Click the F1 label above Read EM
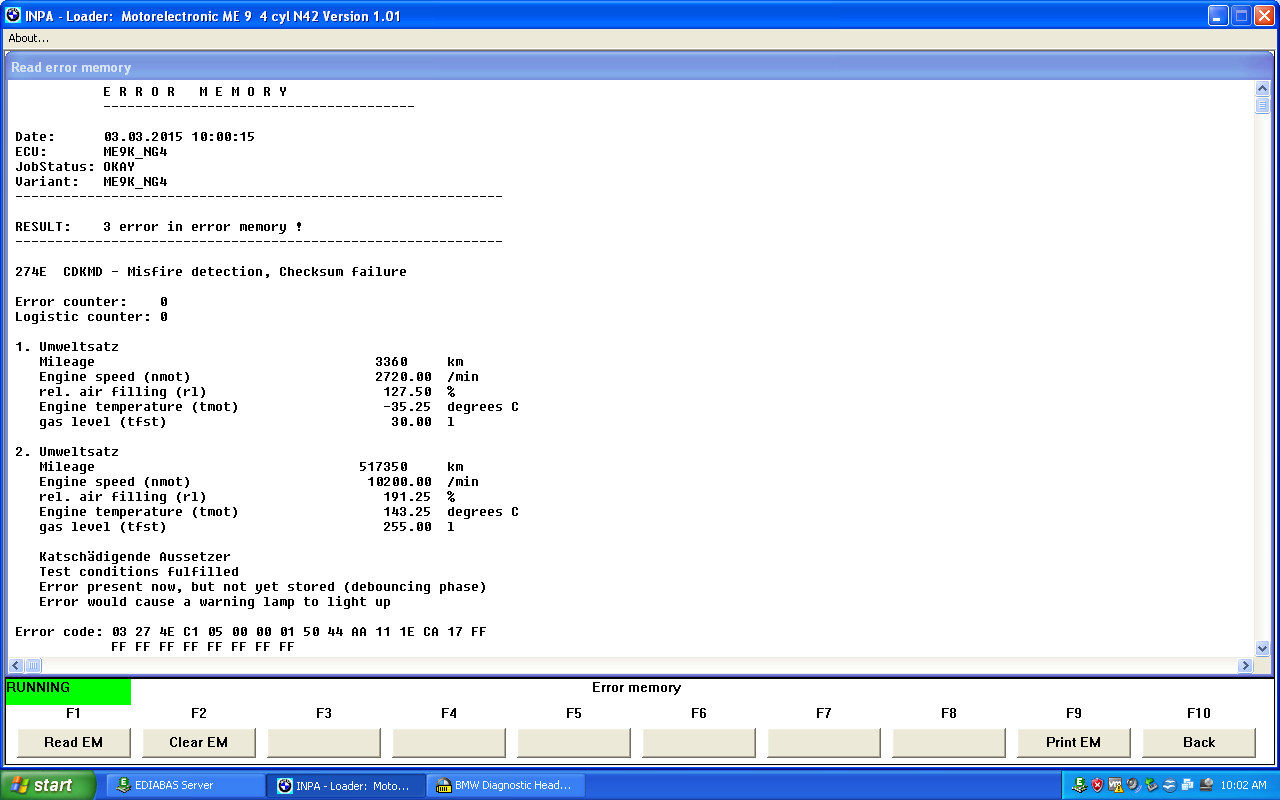 point(73,713)
